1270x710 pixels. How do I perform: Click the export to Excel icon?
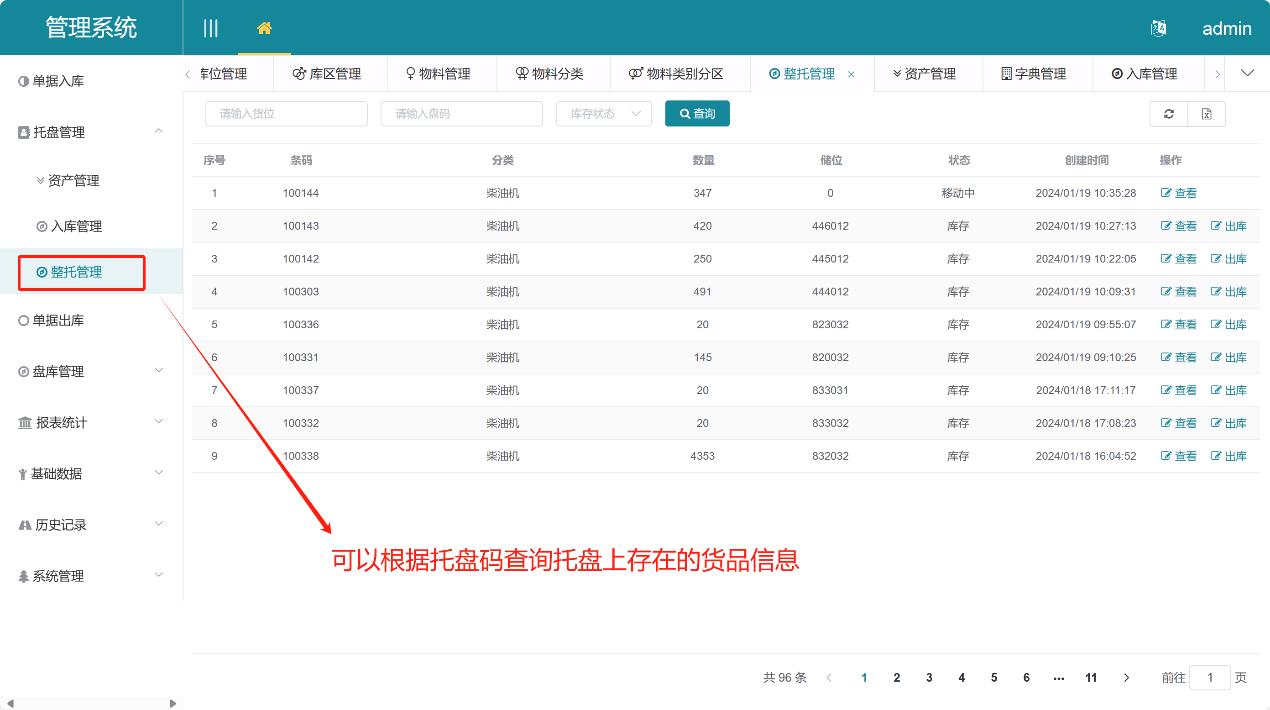pos(1206,113)
